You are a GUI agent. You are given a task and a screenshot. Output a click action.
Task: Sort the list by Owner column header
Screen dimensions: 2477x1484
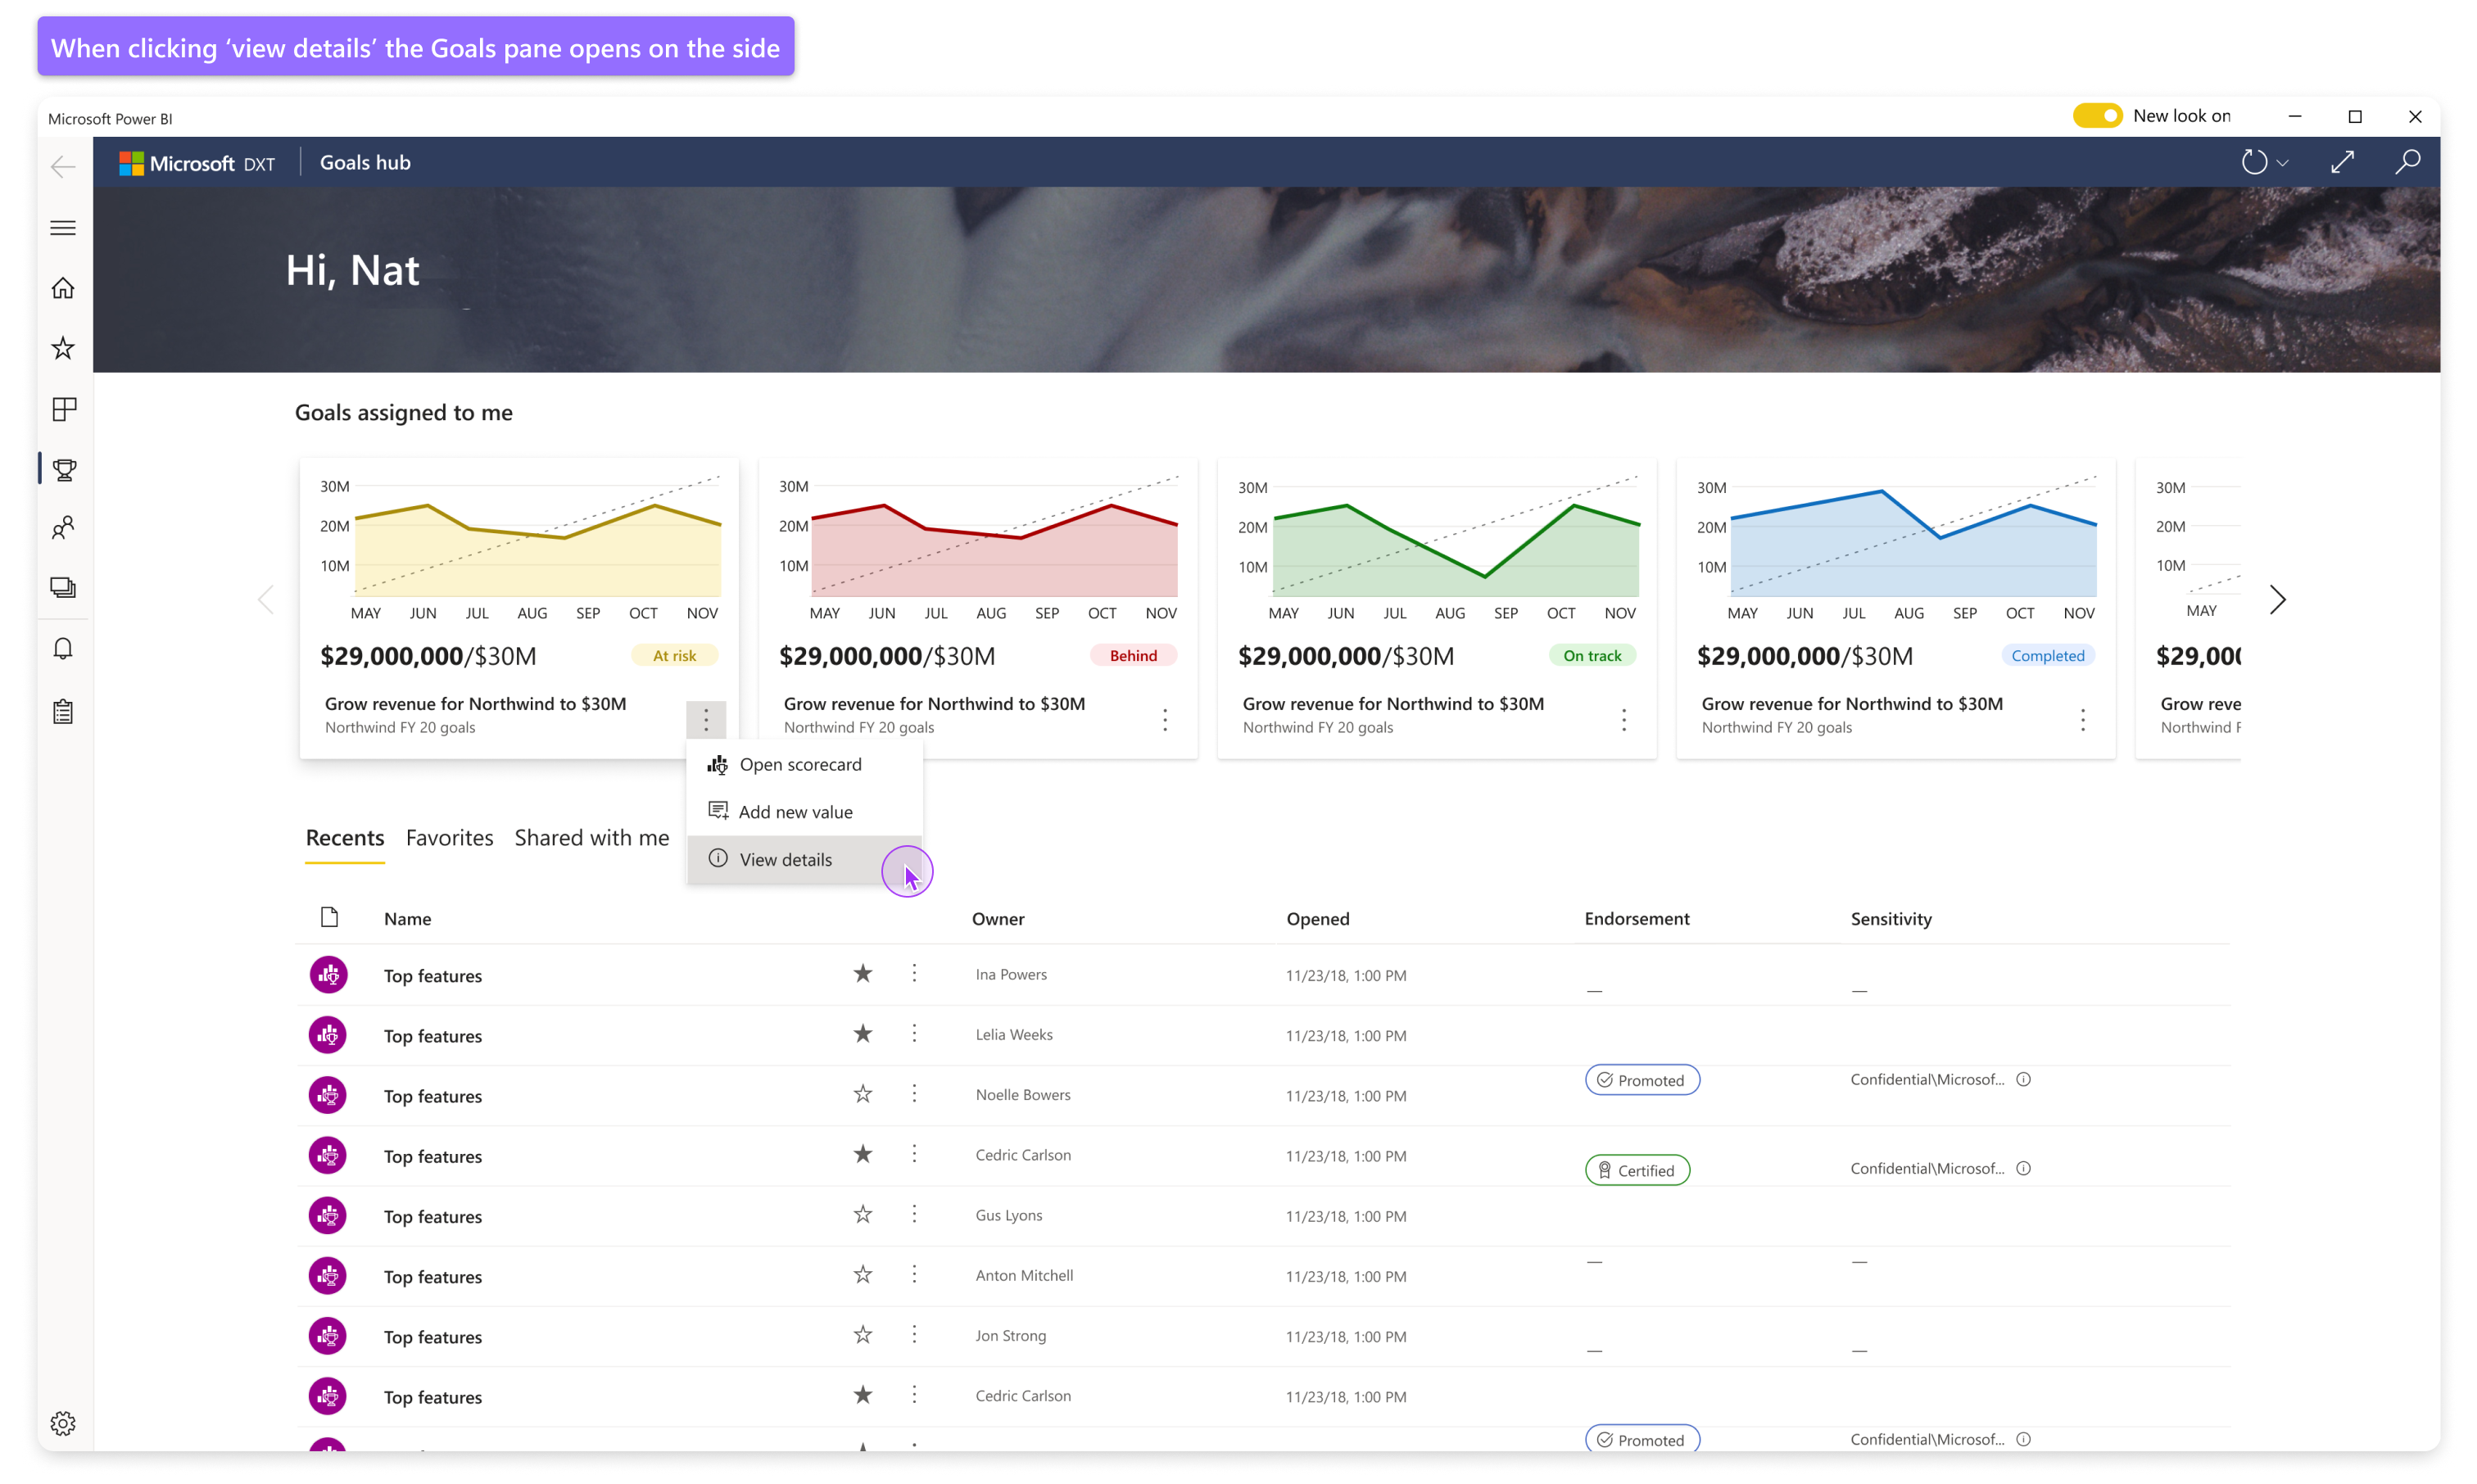pyautogui.click(x=998, y=918)
